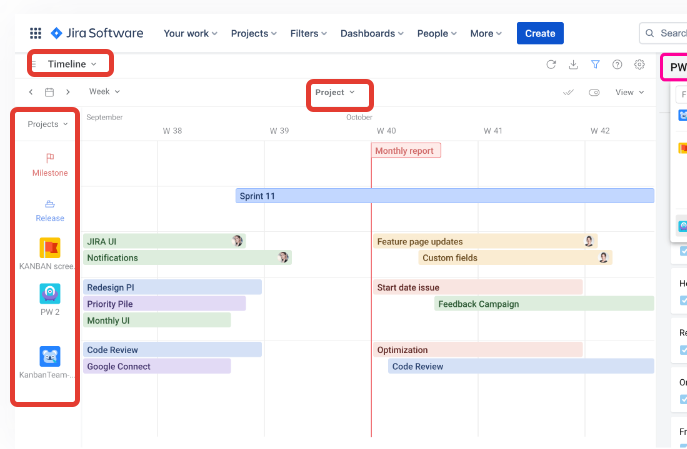Image resolution: width=687 pixels, height=449 pixels.
Task: Click avatar on Custom fields bar
Action: click(x=603, y=258)
